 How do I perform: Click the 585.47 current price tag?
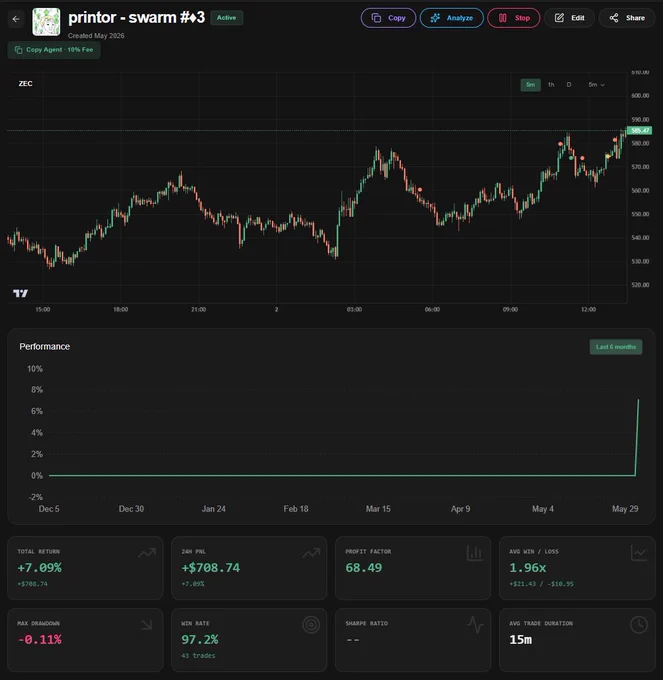pyautogui.click(x=640, y=131)
